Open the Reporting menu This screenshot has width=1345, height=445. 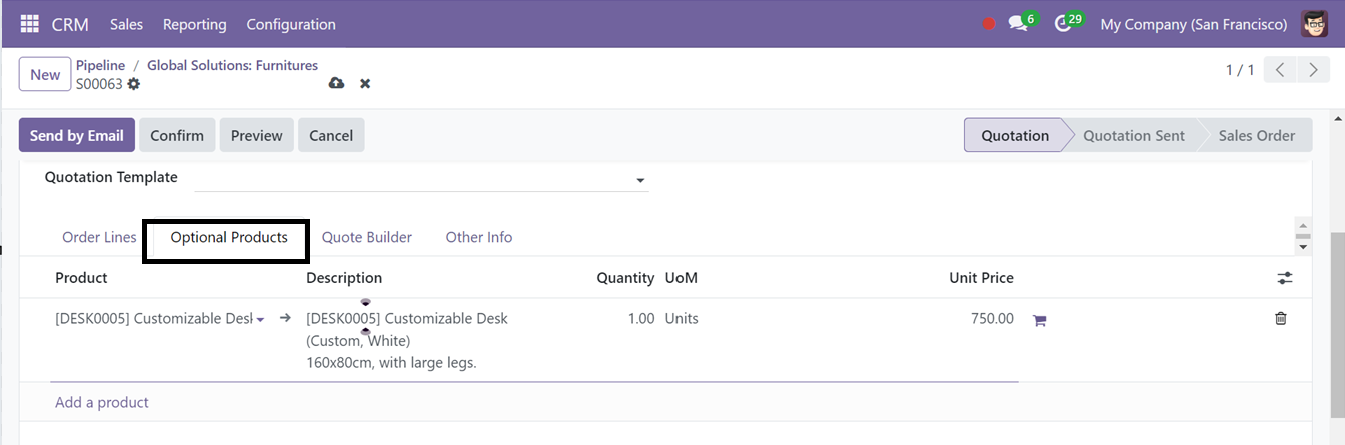195,24
